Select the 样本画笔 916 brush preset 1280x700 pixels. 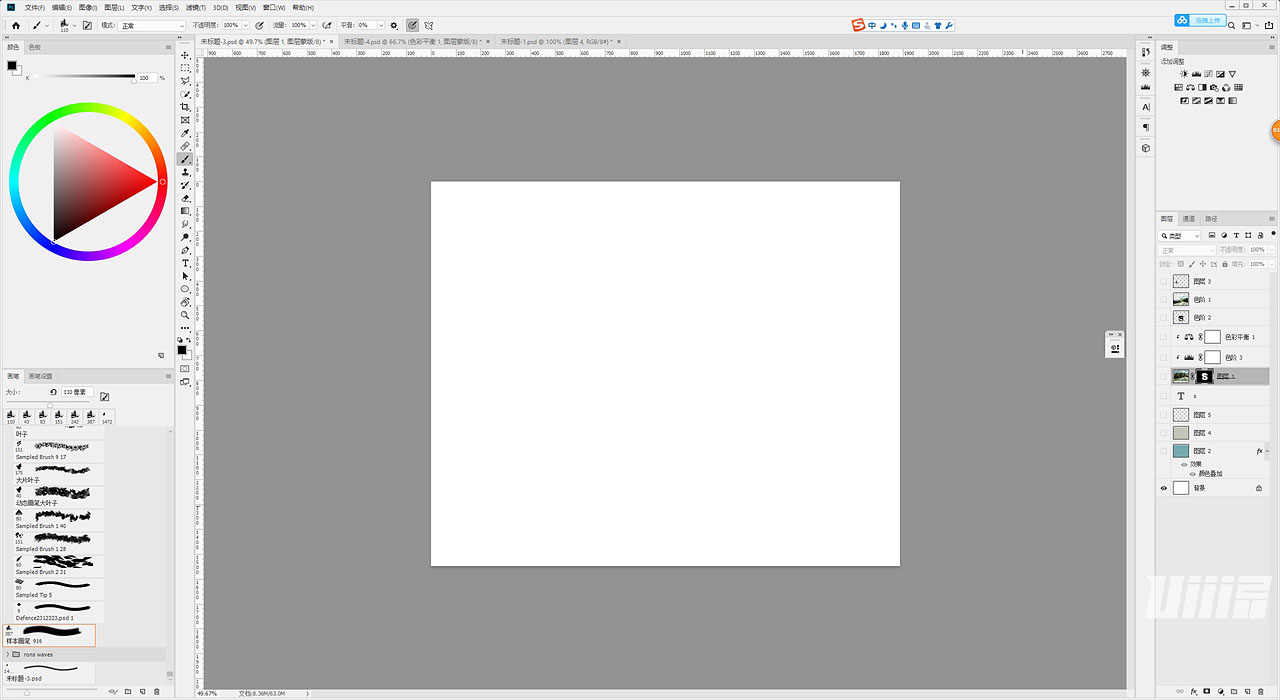point(49,634)
